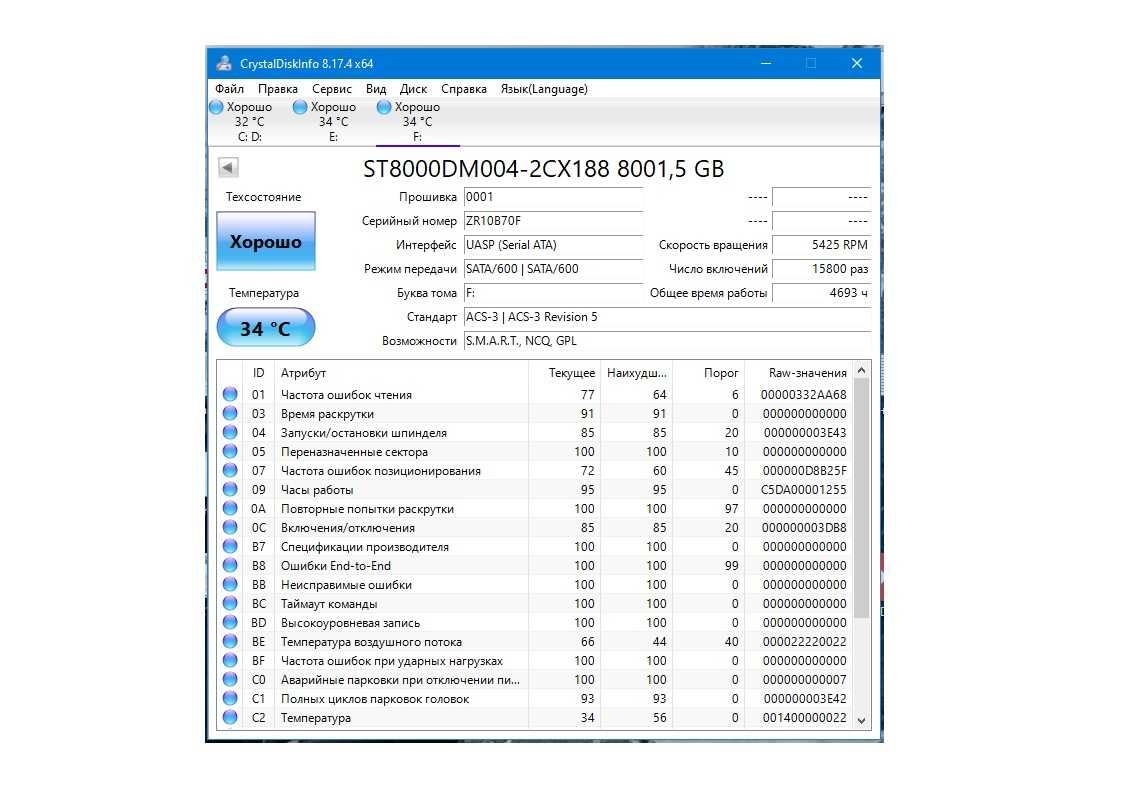1123x794 pixels.
Task: Click status orb for attribute BD row
Action: click(230, 622)
